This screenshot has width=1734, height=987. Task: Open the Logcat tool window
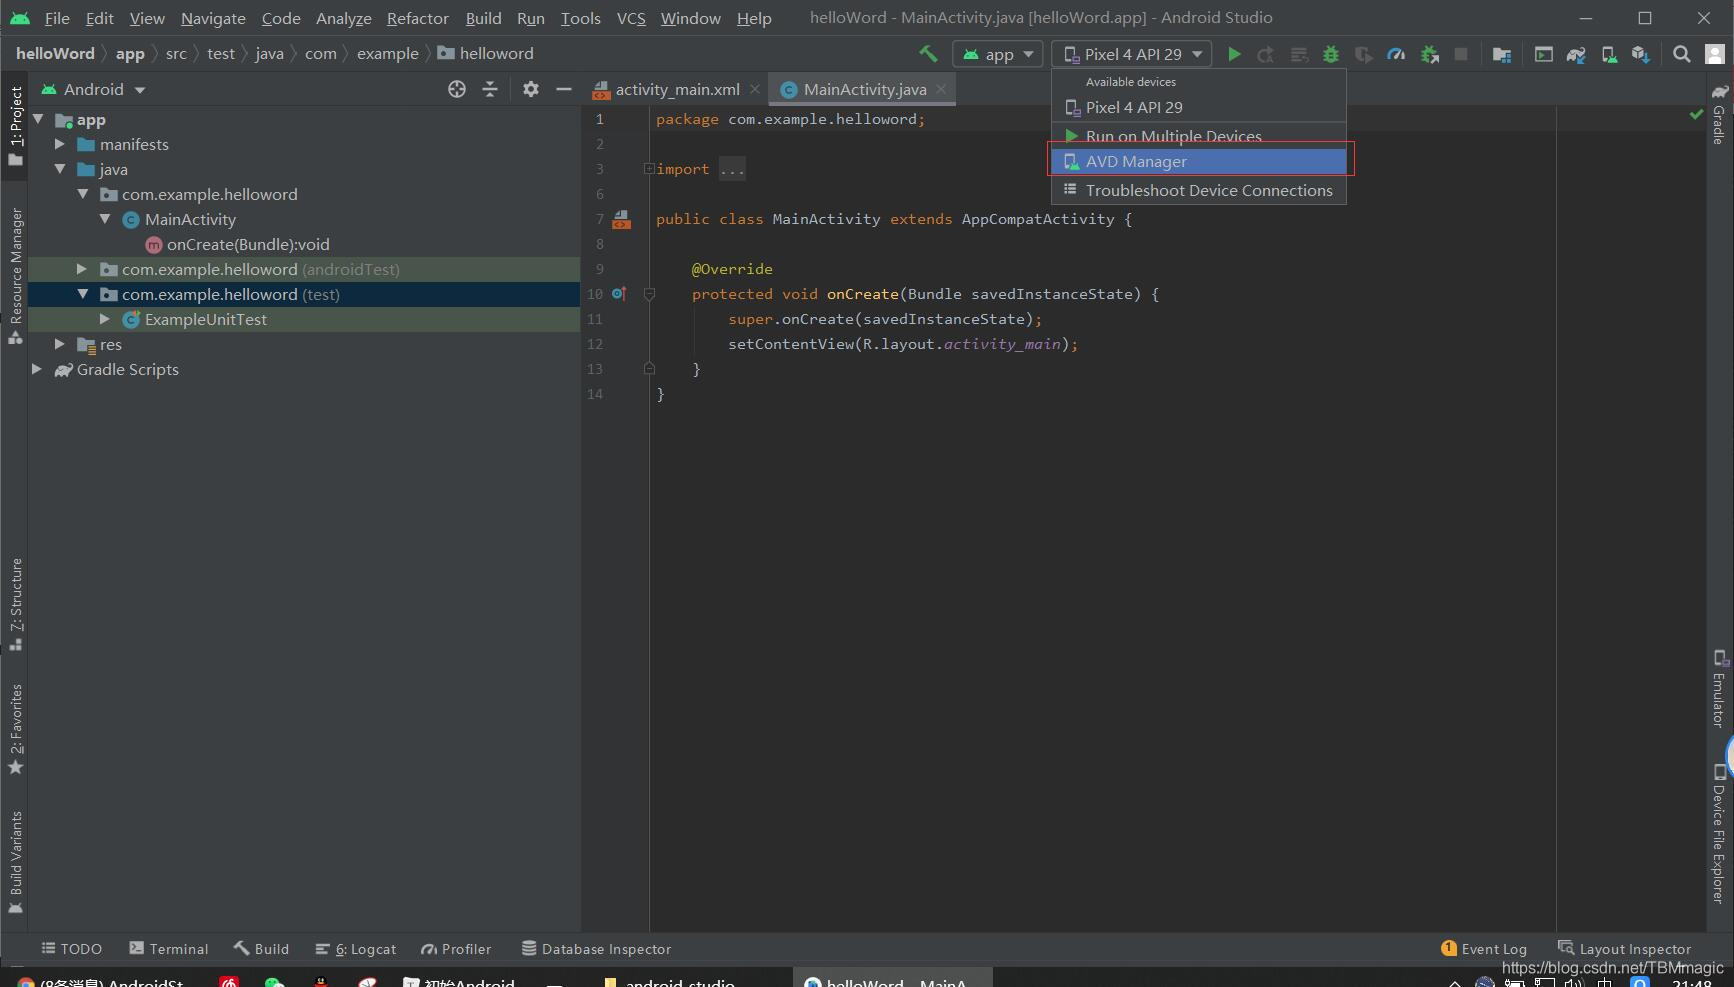(x=356, y=949)
